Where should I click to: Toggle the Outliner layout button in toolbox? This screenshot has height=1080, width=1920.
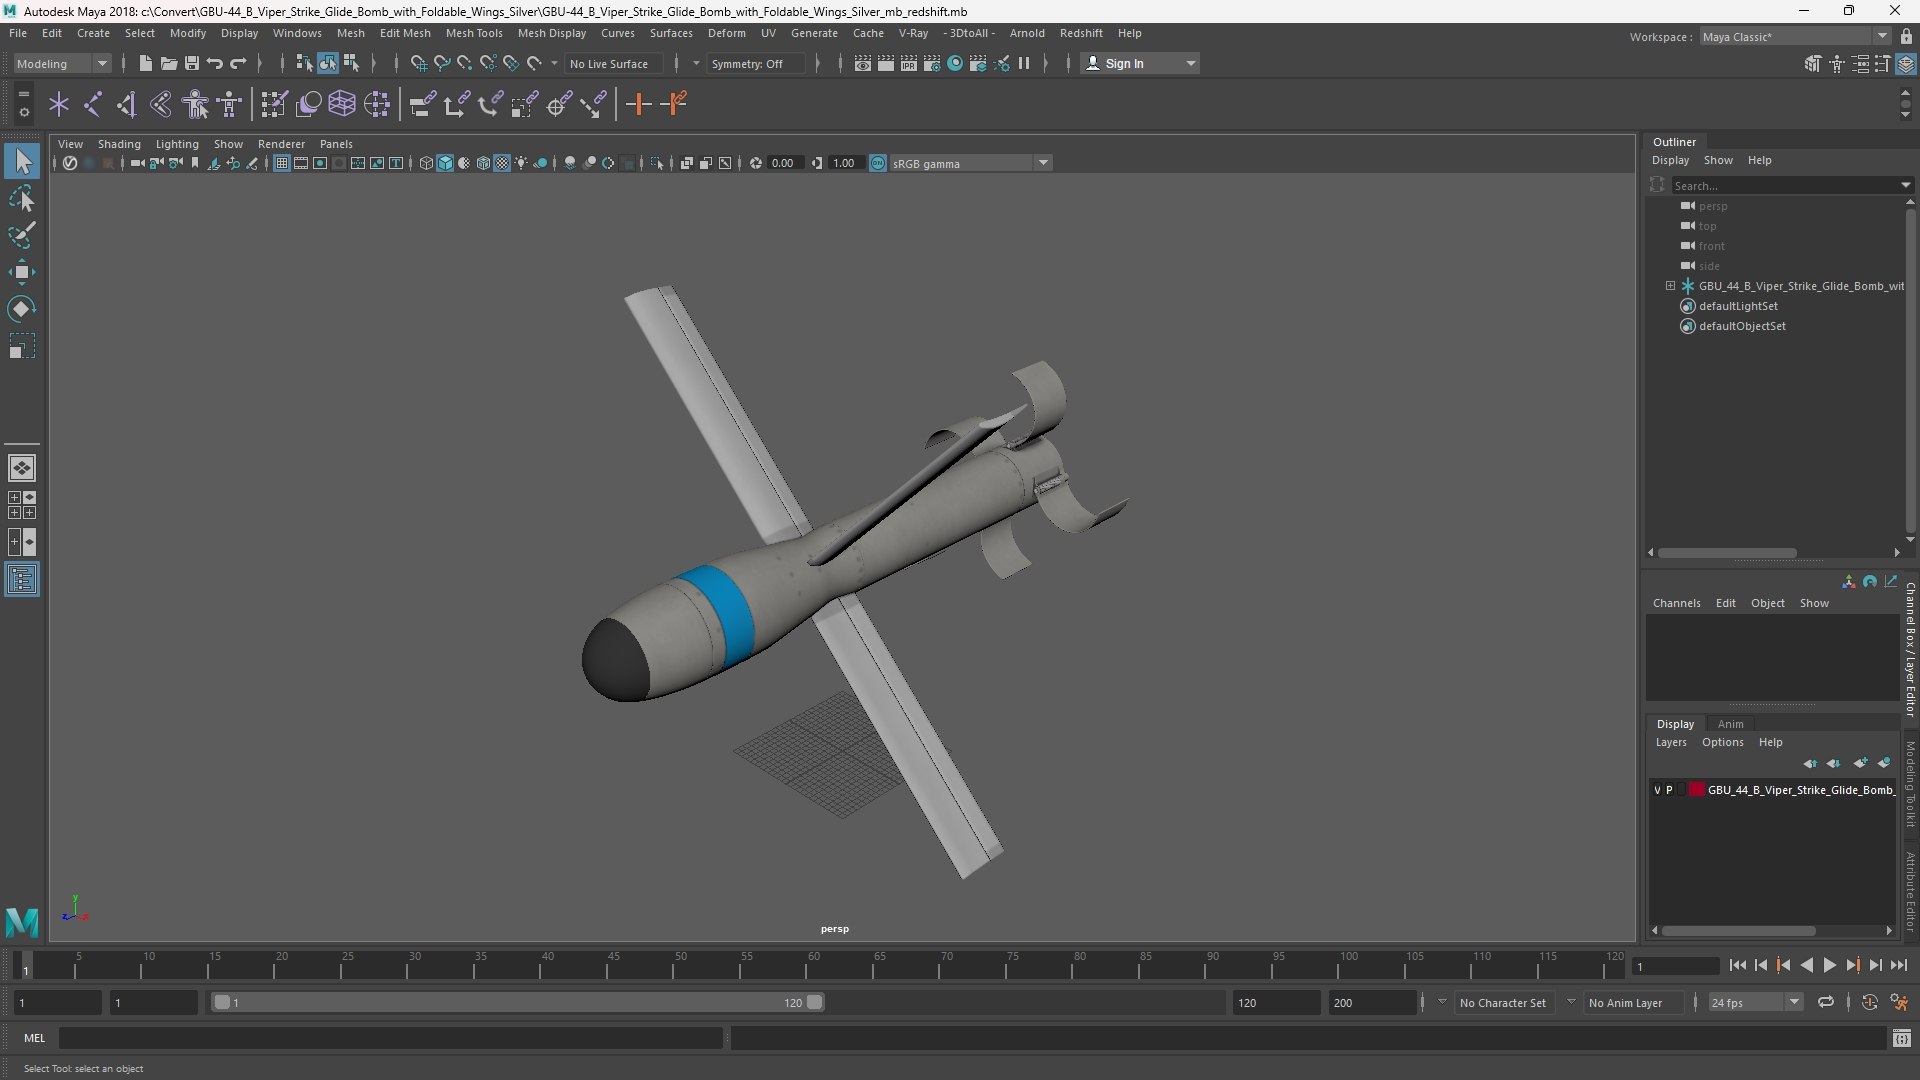point(22,580)
